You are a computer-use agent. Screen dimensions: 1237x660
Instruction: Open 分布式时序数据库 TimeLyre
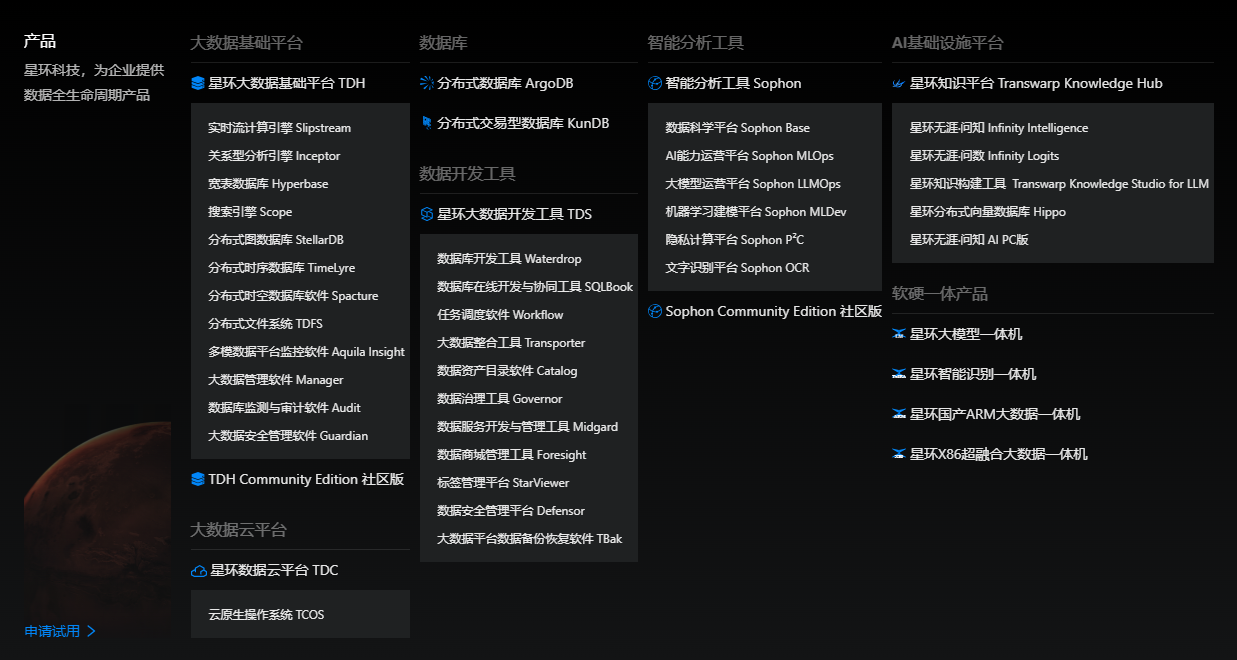(281, 268)
